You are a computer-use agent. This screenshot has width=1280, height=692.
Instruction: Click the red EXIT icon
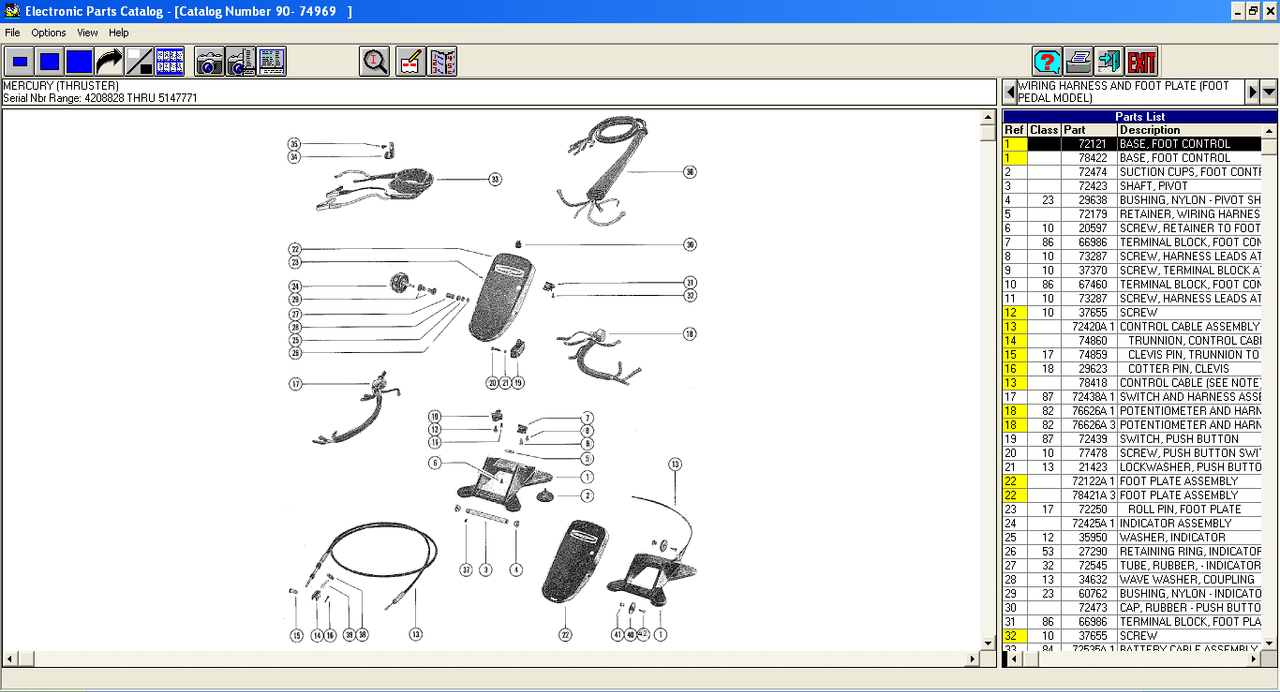[x=1141, y=61]
